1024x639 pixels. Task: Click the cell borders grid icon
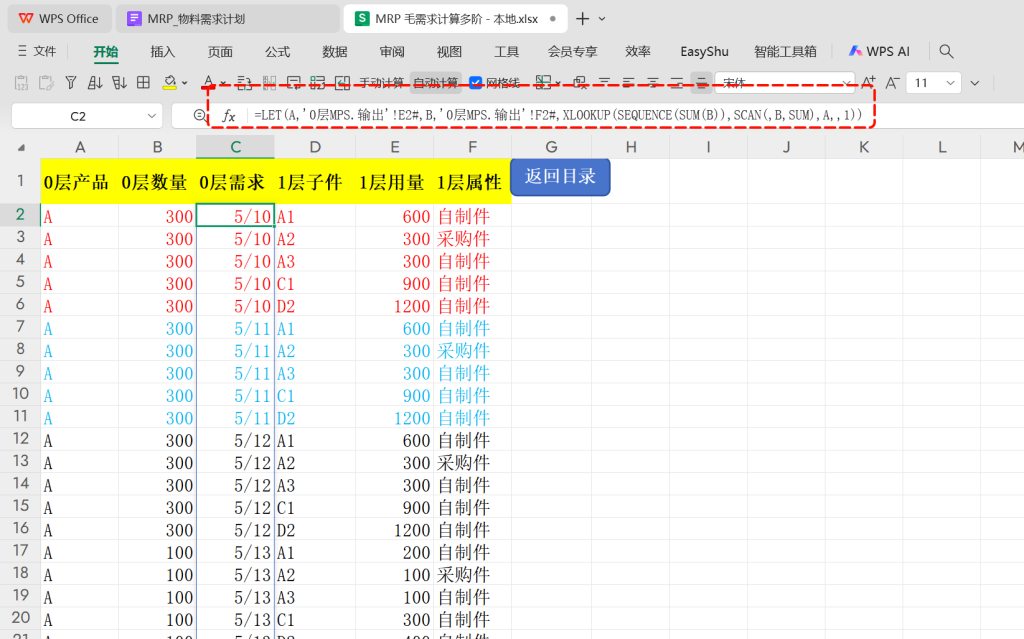click(x=143, y=82)
